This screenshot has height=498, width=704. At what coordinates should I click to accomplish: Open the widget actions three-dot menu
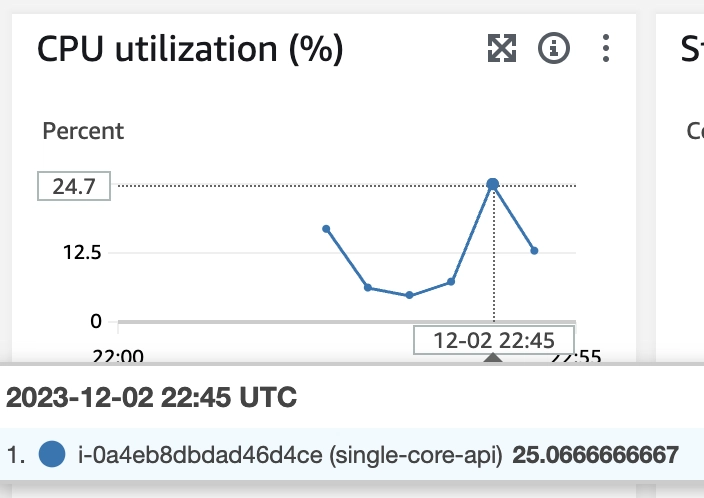click(605, 47)
